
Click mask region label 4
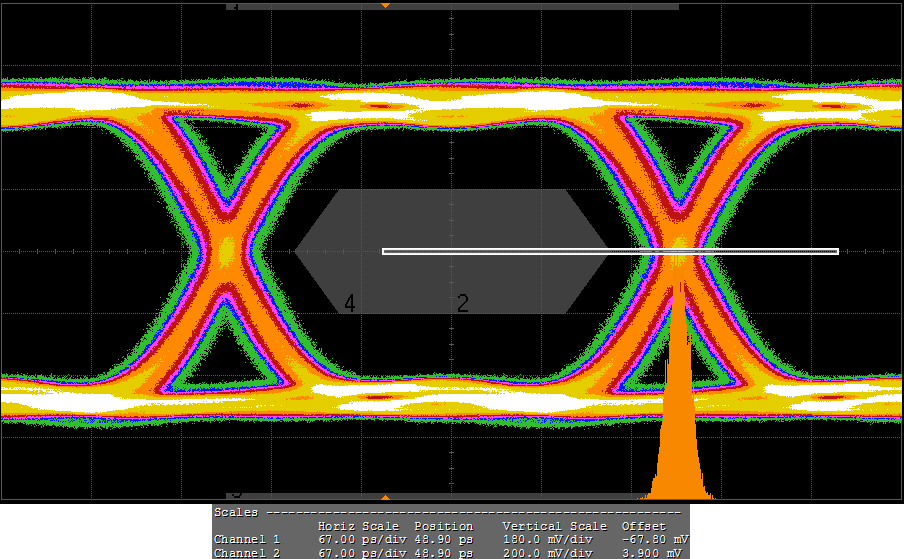tap(350, 303)
